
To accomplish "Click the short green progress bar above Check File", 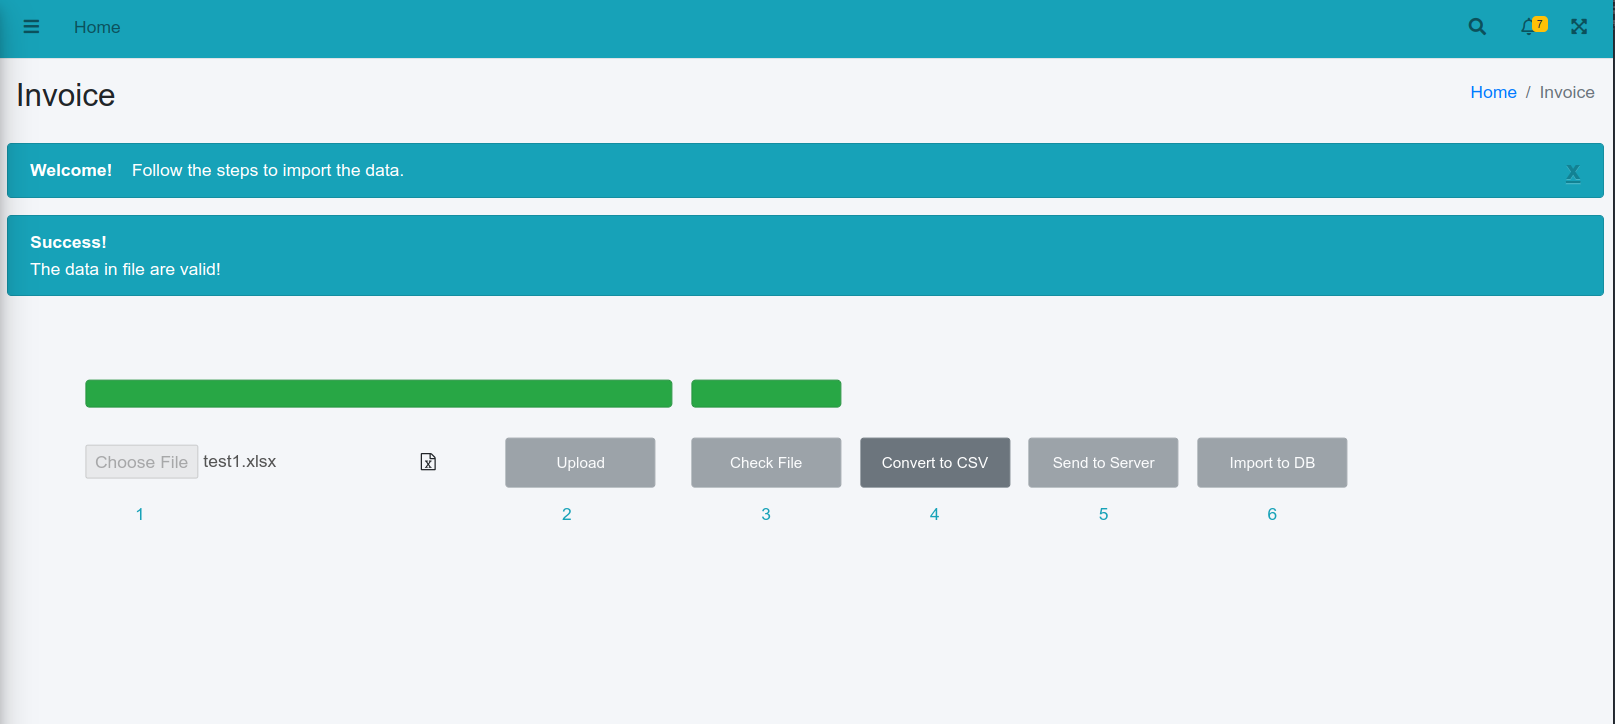I will pyautogui.click(x=766, y=394).
